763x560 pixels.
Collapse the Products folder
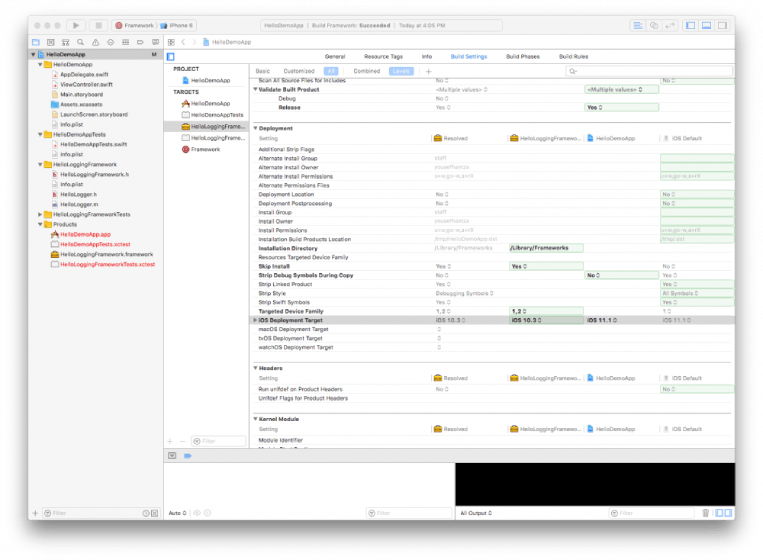(x=40, y=224)
